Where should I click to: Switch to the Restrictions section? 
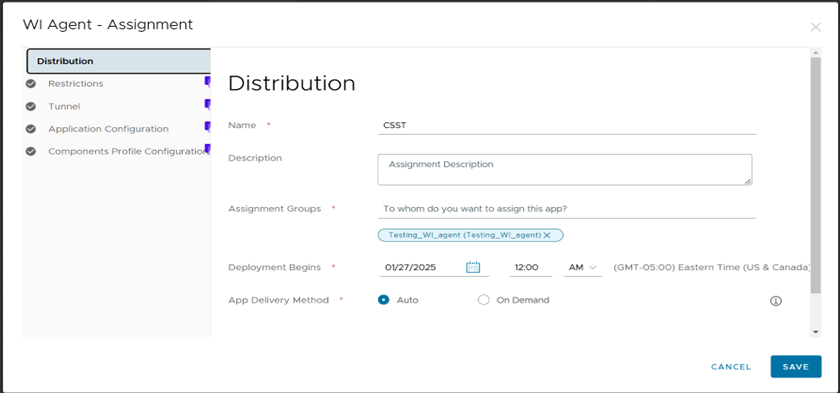[76, 84]
